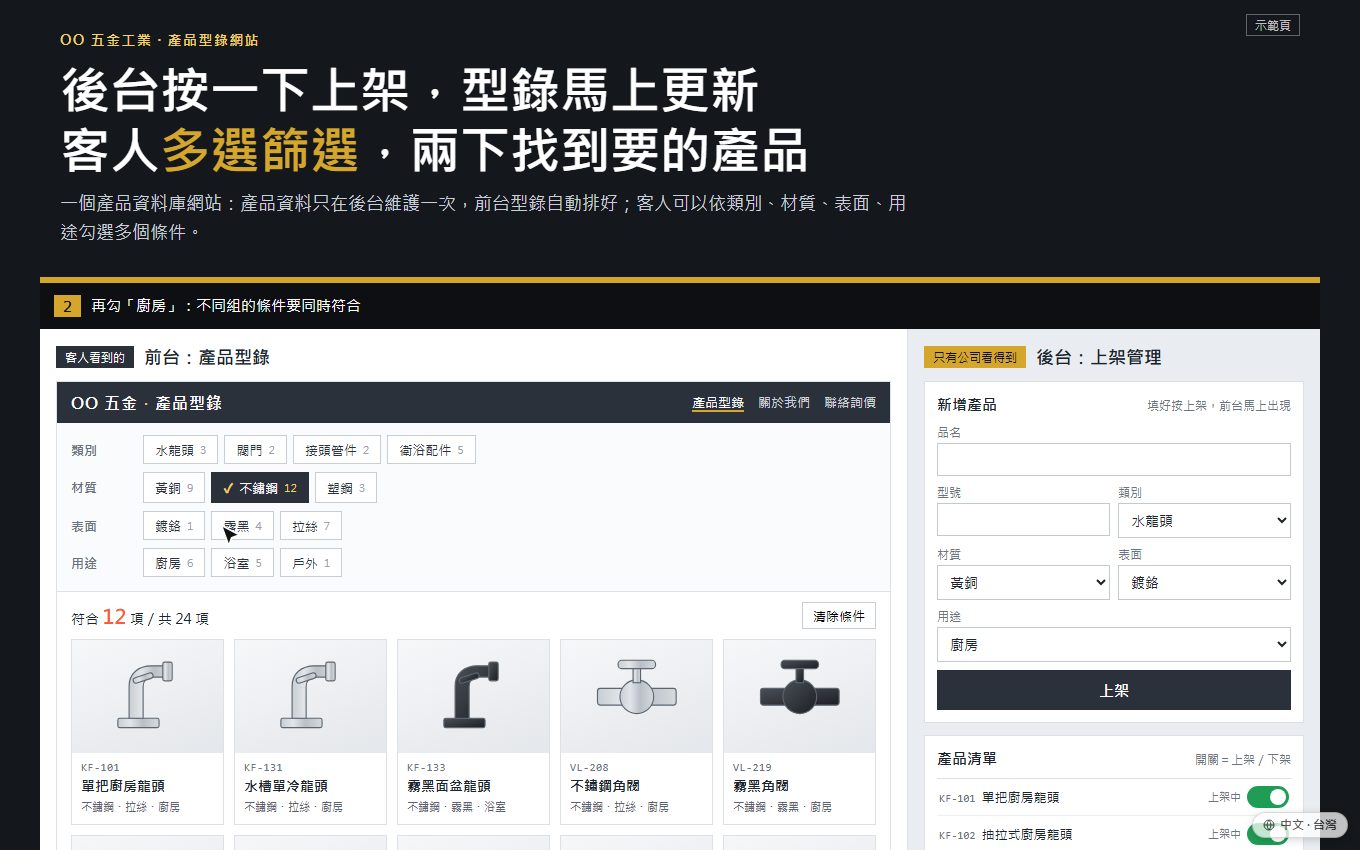Screen dimensions: 1360x850
Task: Check the 浴室 usage filter
Action: 242,563
